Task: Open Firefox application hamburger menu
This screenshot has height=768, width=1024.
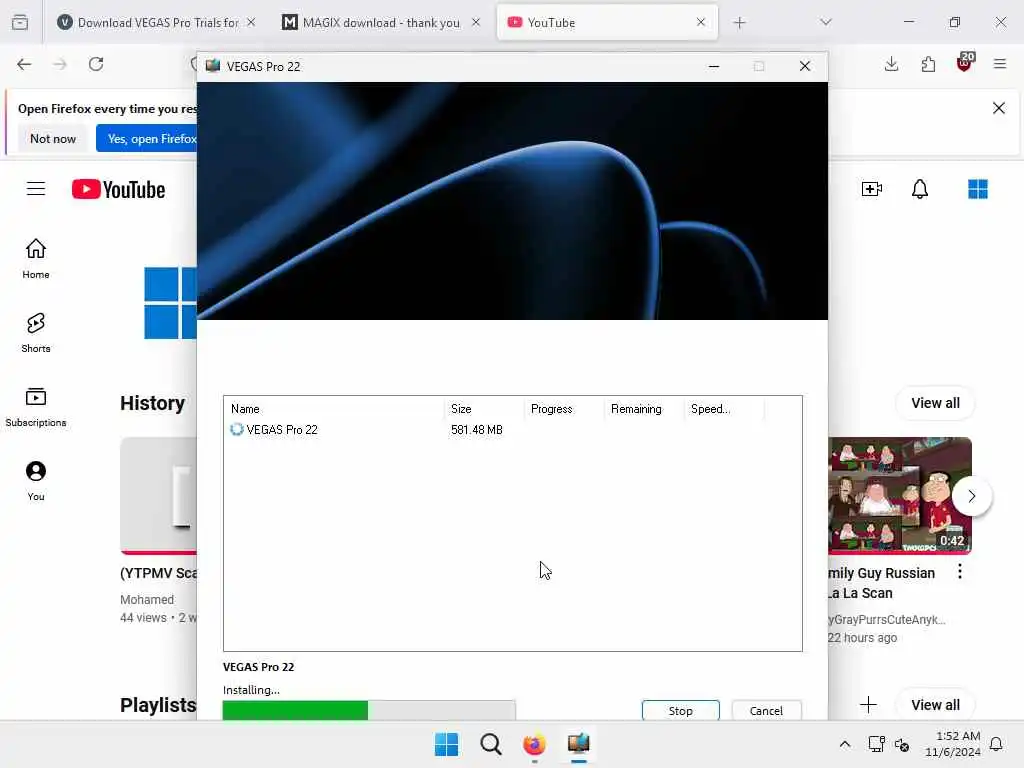Action: click(x=1000, y=64)
